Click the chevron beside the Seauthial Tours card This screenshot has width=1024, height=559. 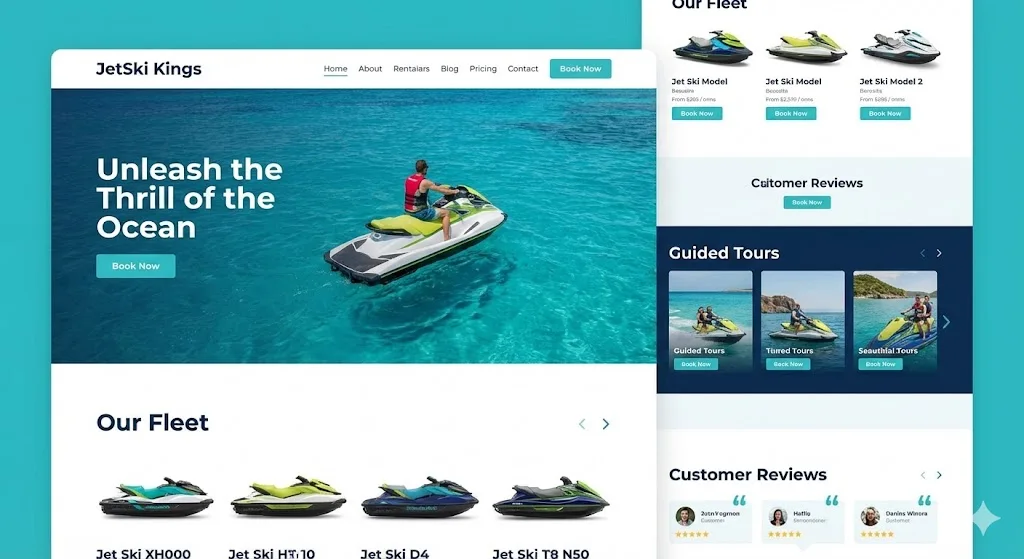click(946, 321)
